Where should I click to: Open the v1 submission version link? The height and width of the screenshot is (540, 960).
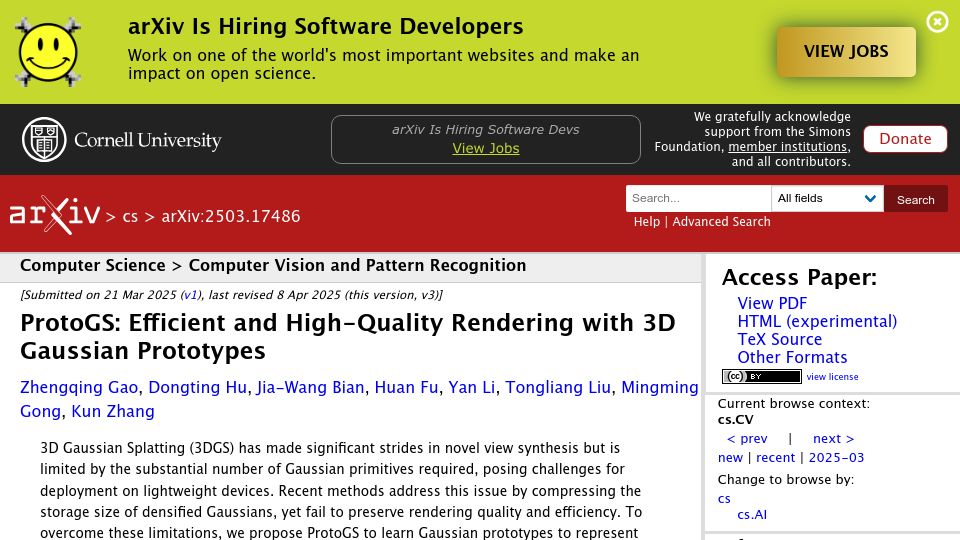(190, 294)
